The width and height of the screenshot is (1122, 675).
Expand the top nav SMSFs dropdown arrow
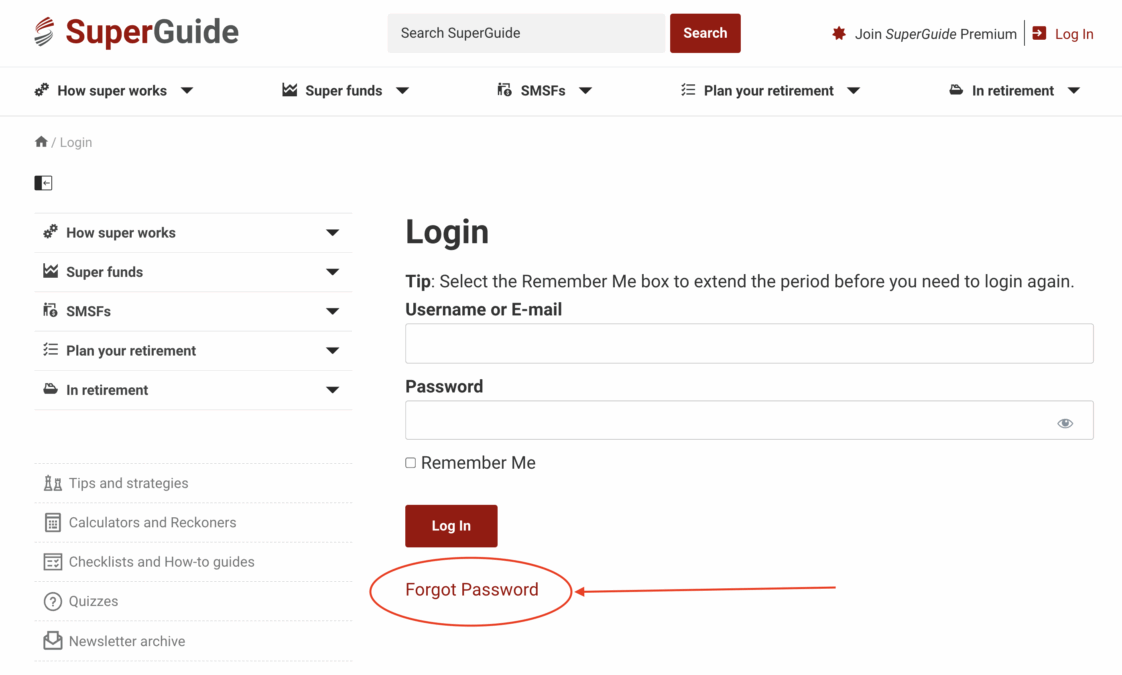tap(585, 91)
